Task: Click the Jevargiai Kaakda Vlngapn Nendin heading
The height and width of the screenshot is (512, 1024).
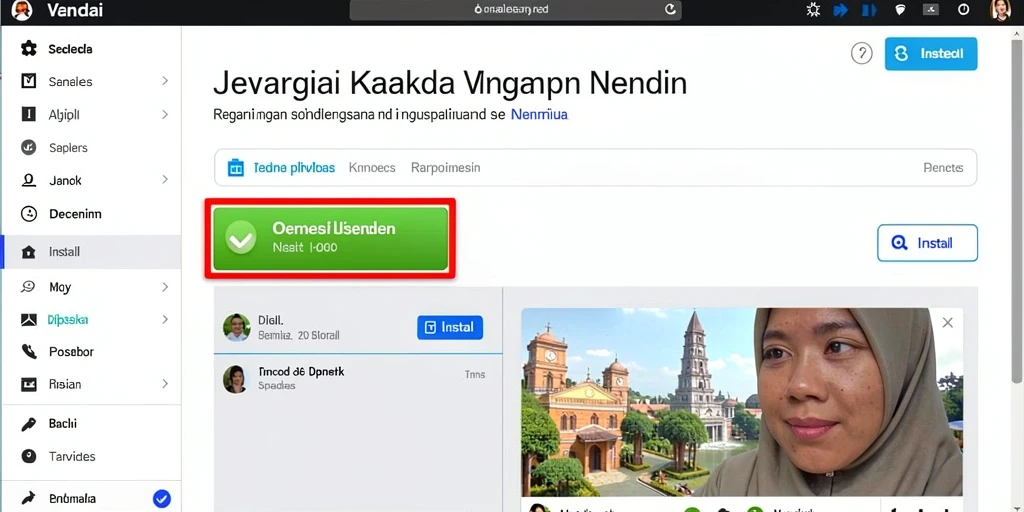Action: pos(450,84)
